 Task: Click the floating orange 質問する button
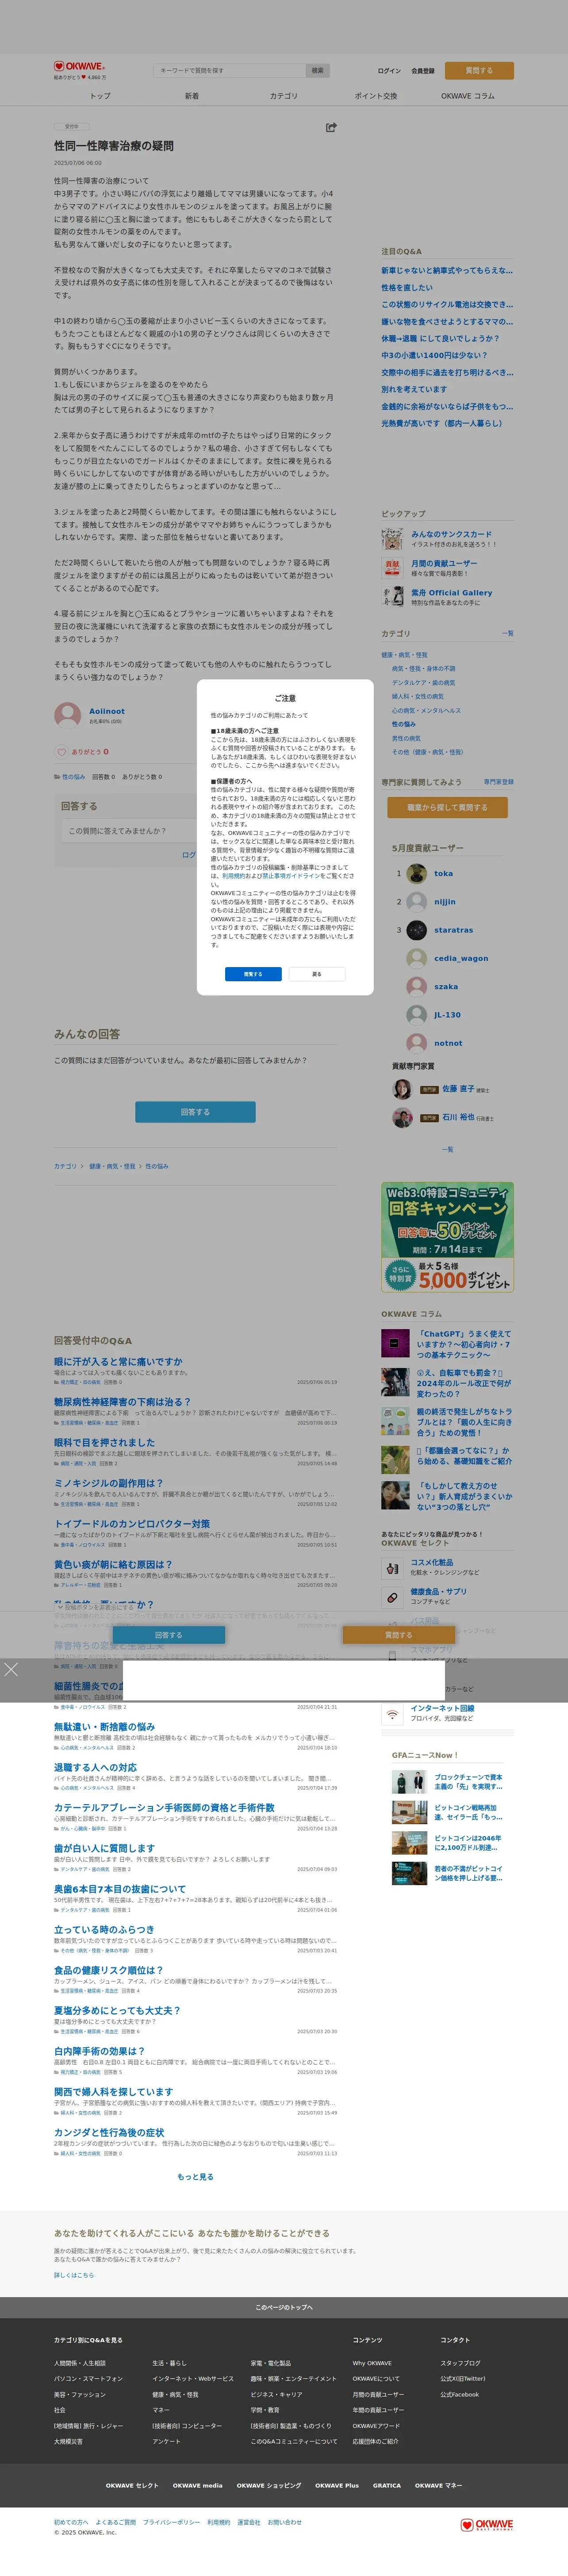(399, 1635)
